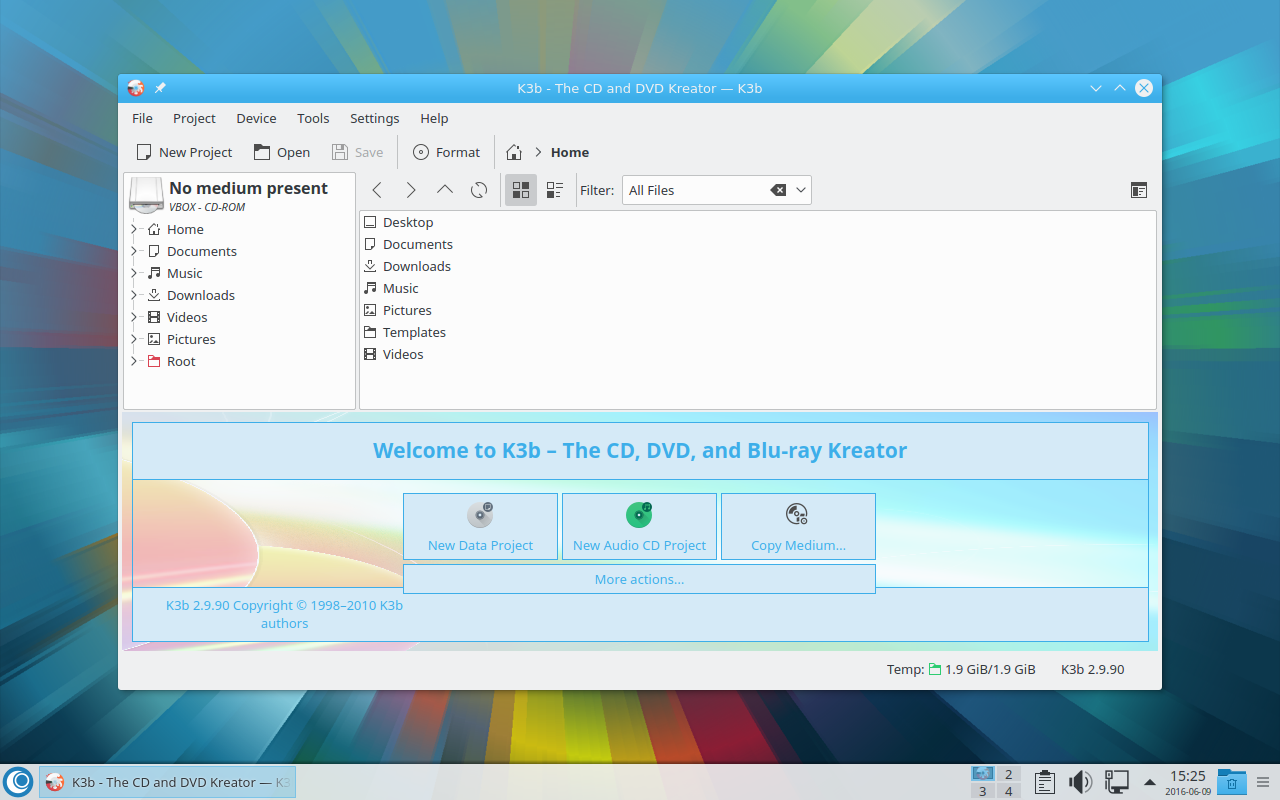
Task: Click the New Data Project disc icon
Action: 480,515
